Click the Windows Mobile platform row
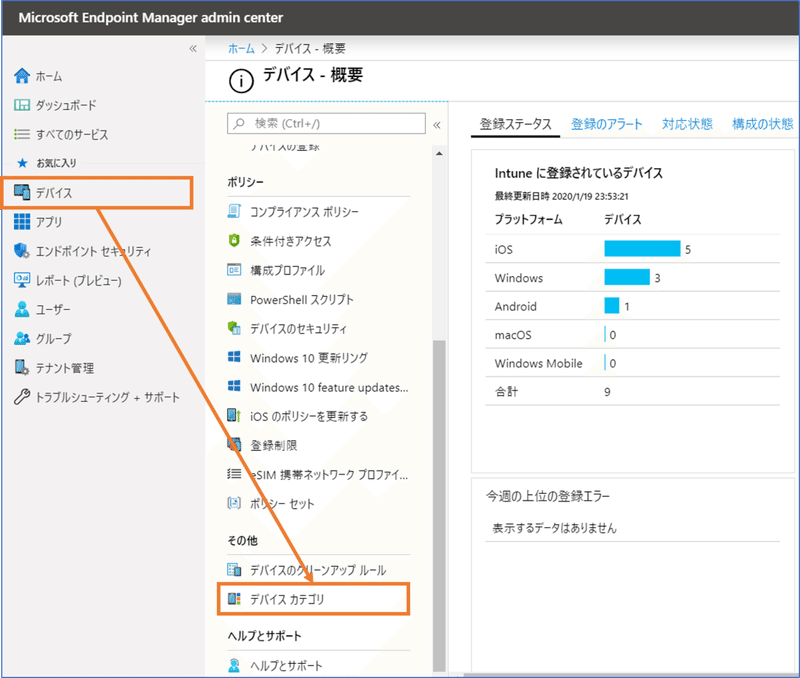 pyautogui.click(x=633, y=363)
